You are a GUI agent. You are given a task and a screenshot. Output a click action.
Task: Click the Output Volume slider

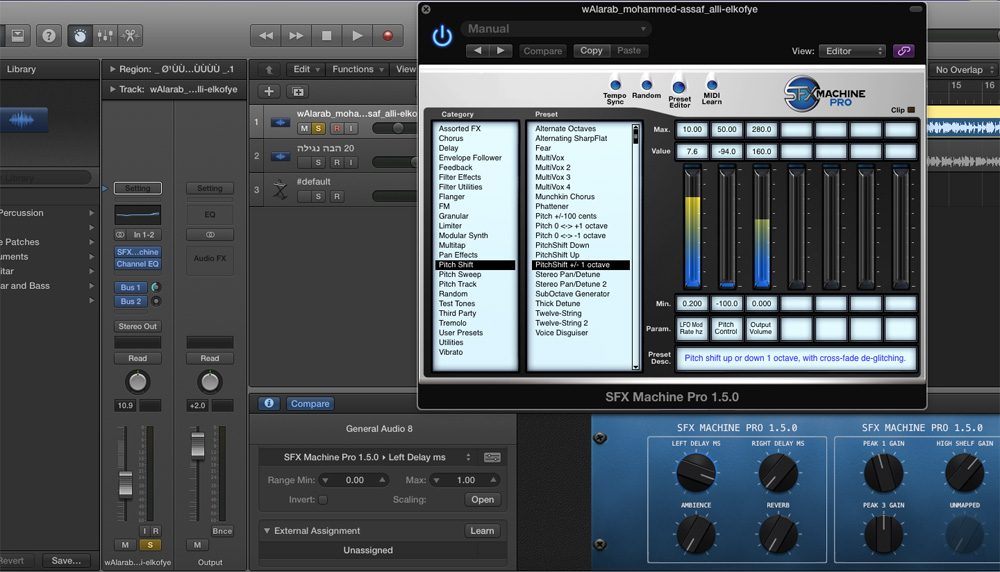click(x=761, y=226)
